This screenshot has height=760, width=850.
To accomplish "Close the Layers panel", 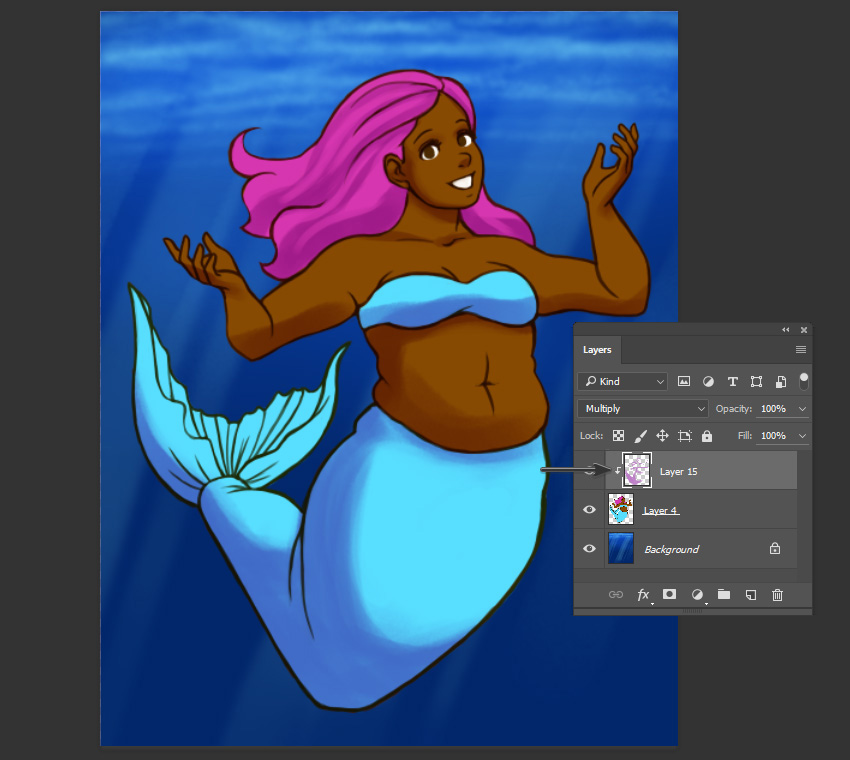I will tap(804, 330).
